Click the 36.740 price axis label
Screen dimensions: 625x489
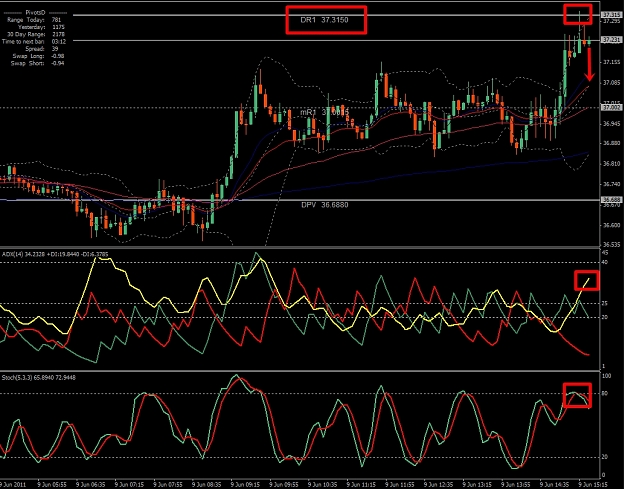pyautogui.click(x=612, y=185)
